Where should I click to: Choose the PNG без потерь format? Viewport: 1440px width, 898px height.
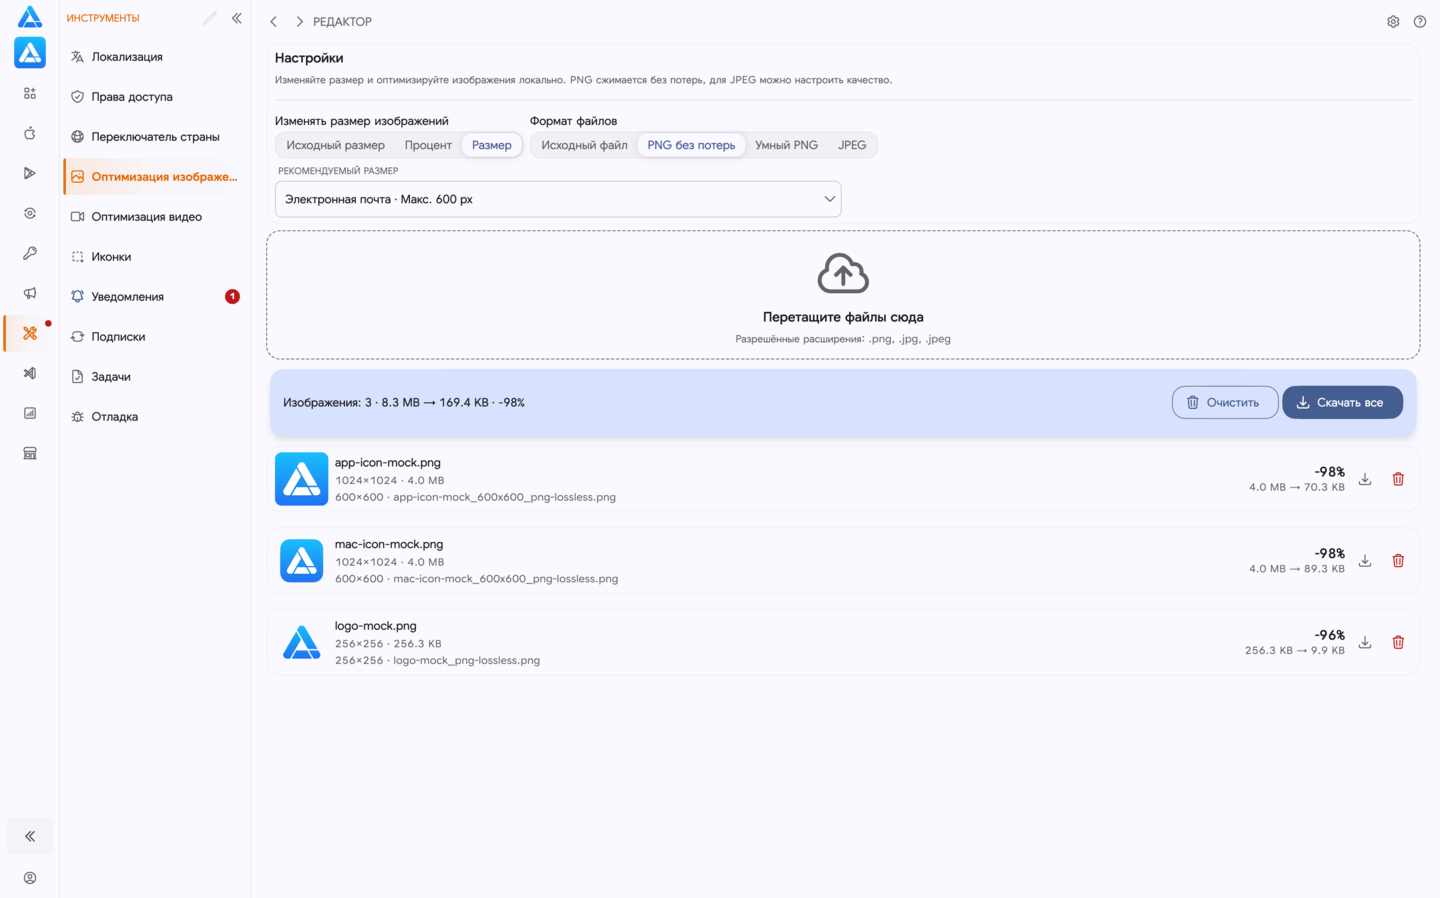[x=691, y=145]
